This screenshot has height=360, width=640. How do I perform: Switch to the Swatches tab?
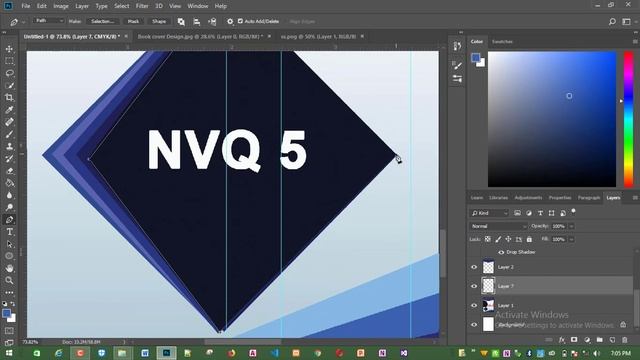point(502,42)
